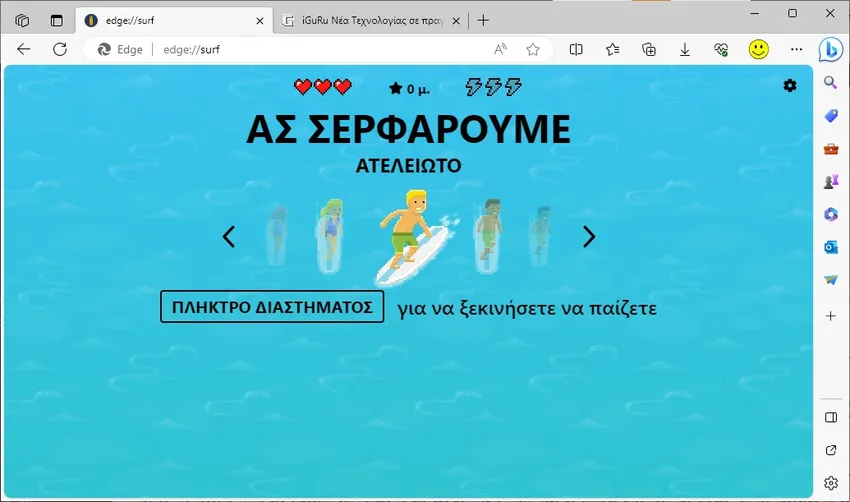Click the lightning bolt boosts indicator

pos(493,87)
